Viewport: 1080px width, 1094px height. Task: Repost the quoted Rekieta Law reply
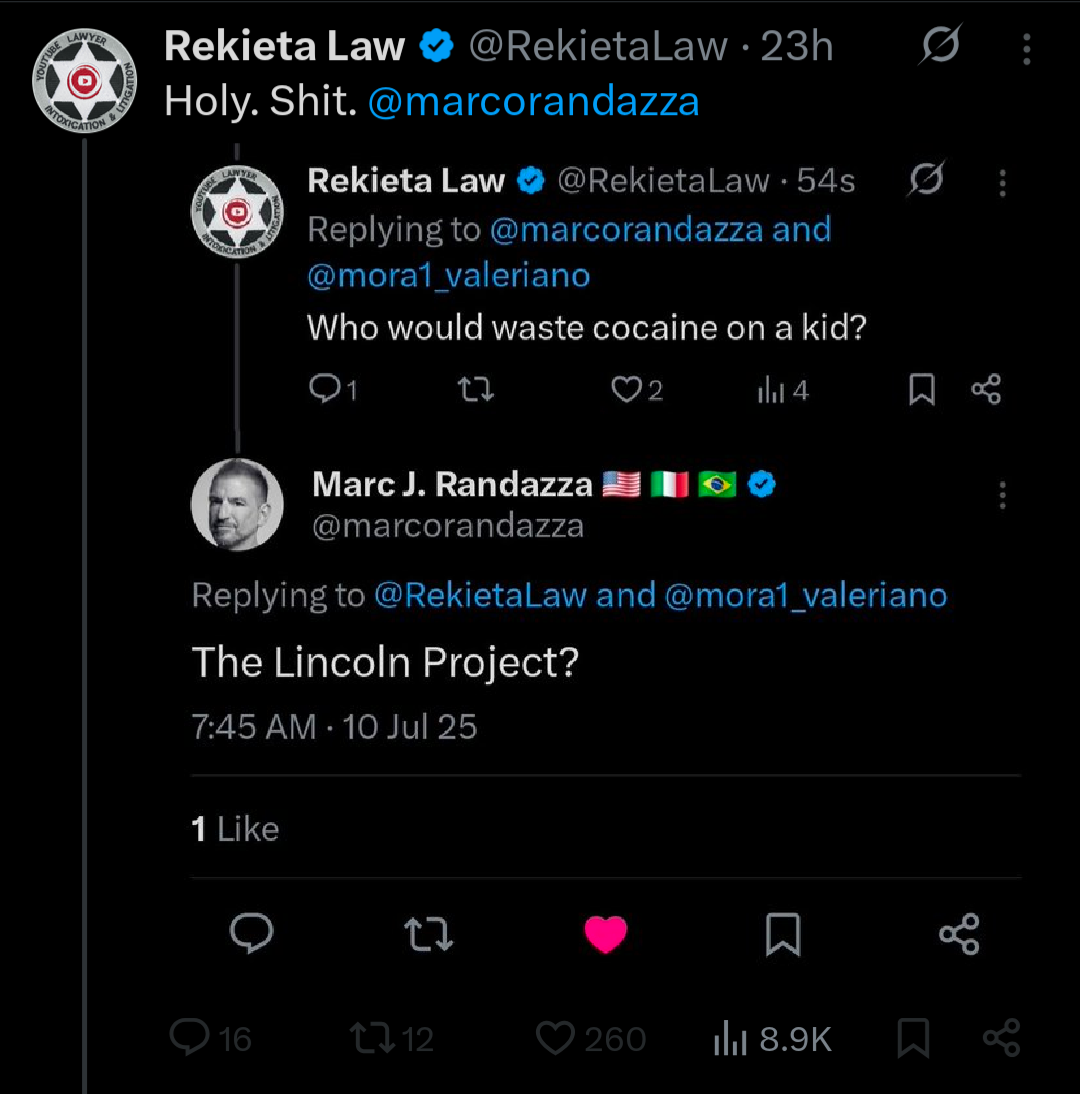tap(475, 389)
